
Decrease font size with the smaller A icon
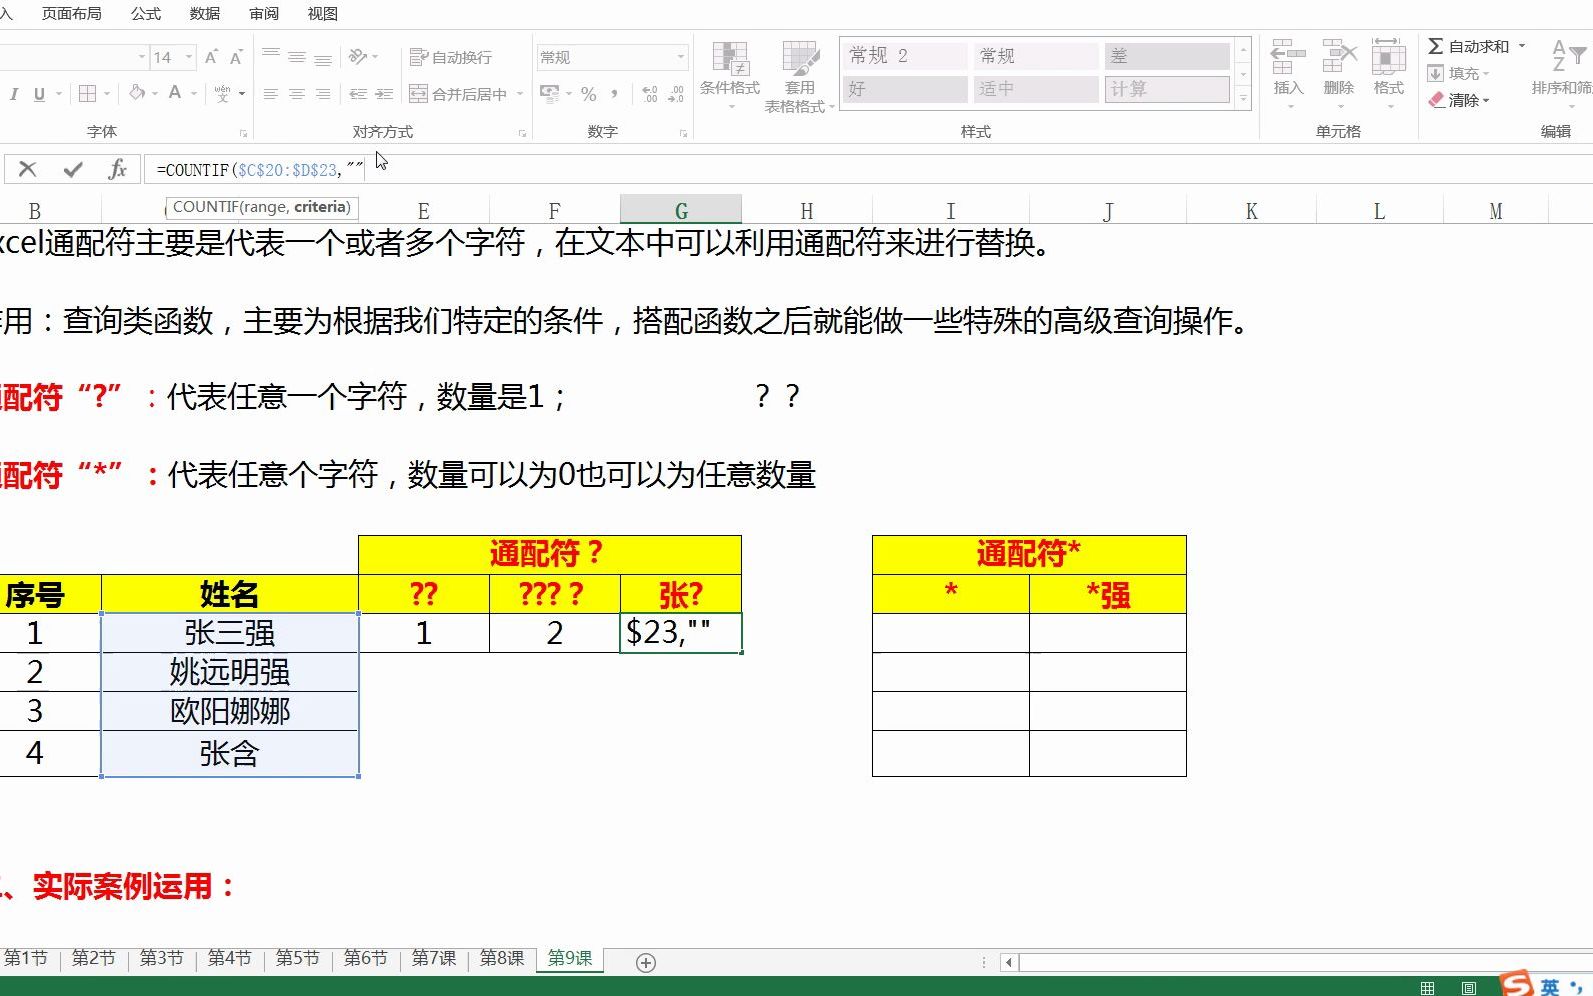pos(236,57)
